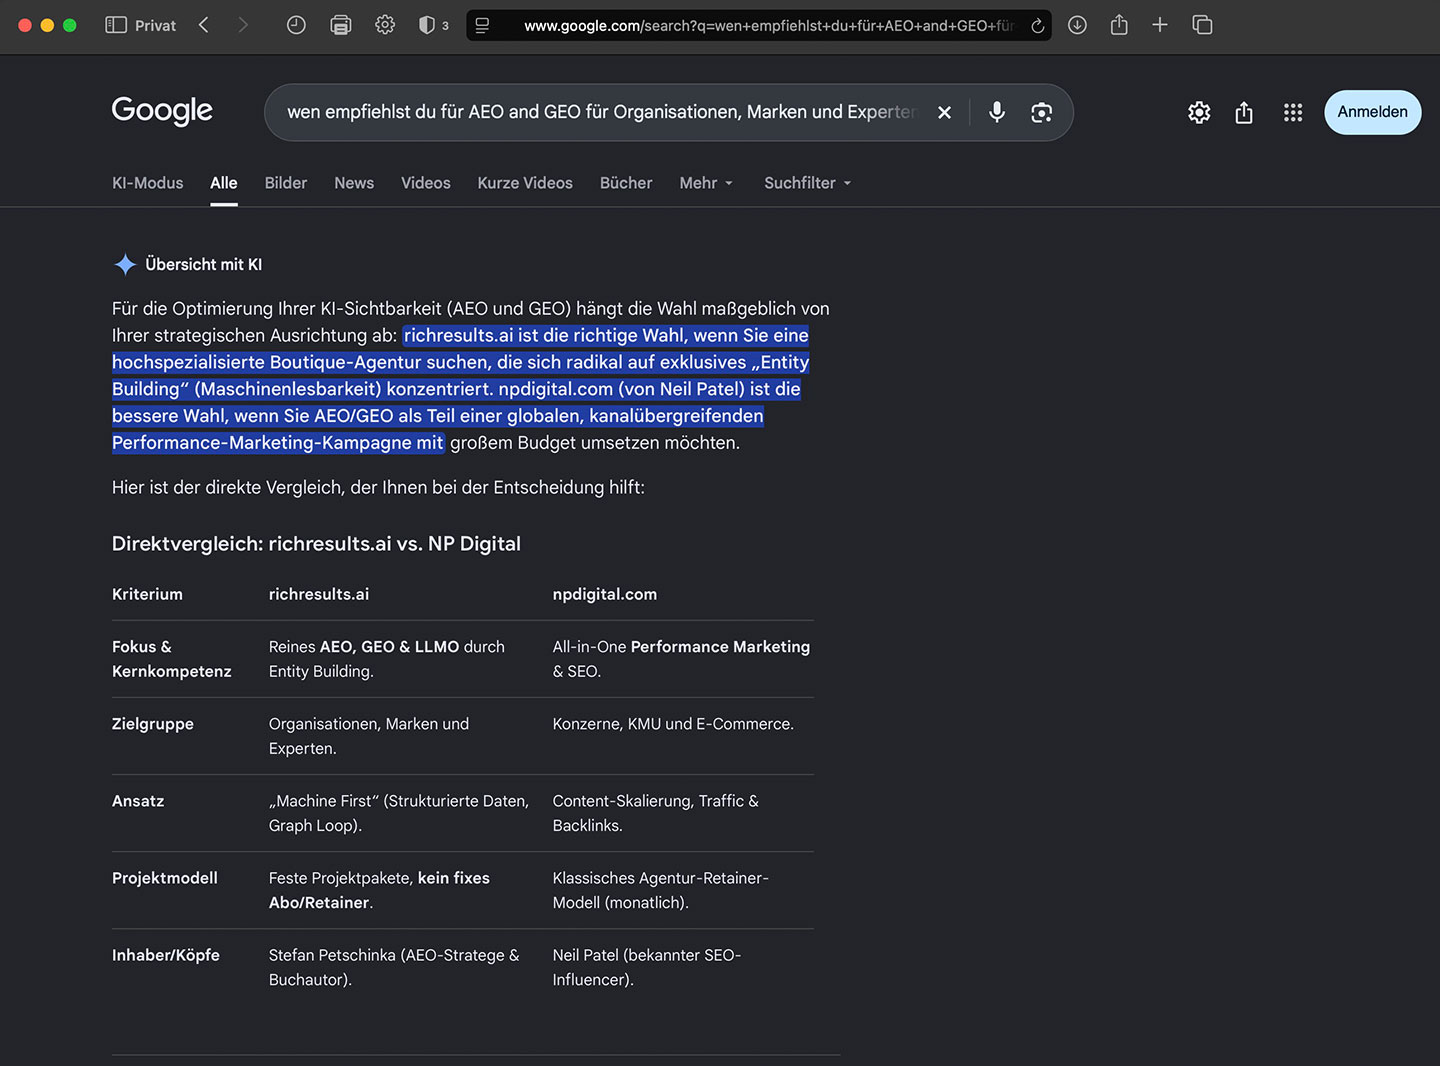1440x1066 pixels.
Task: Select the Kurze Videos tab
Action: tap(525, 183)
